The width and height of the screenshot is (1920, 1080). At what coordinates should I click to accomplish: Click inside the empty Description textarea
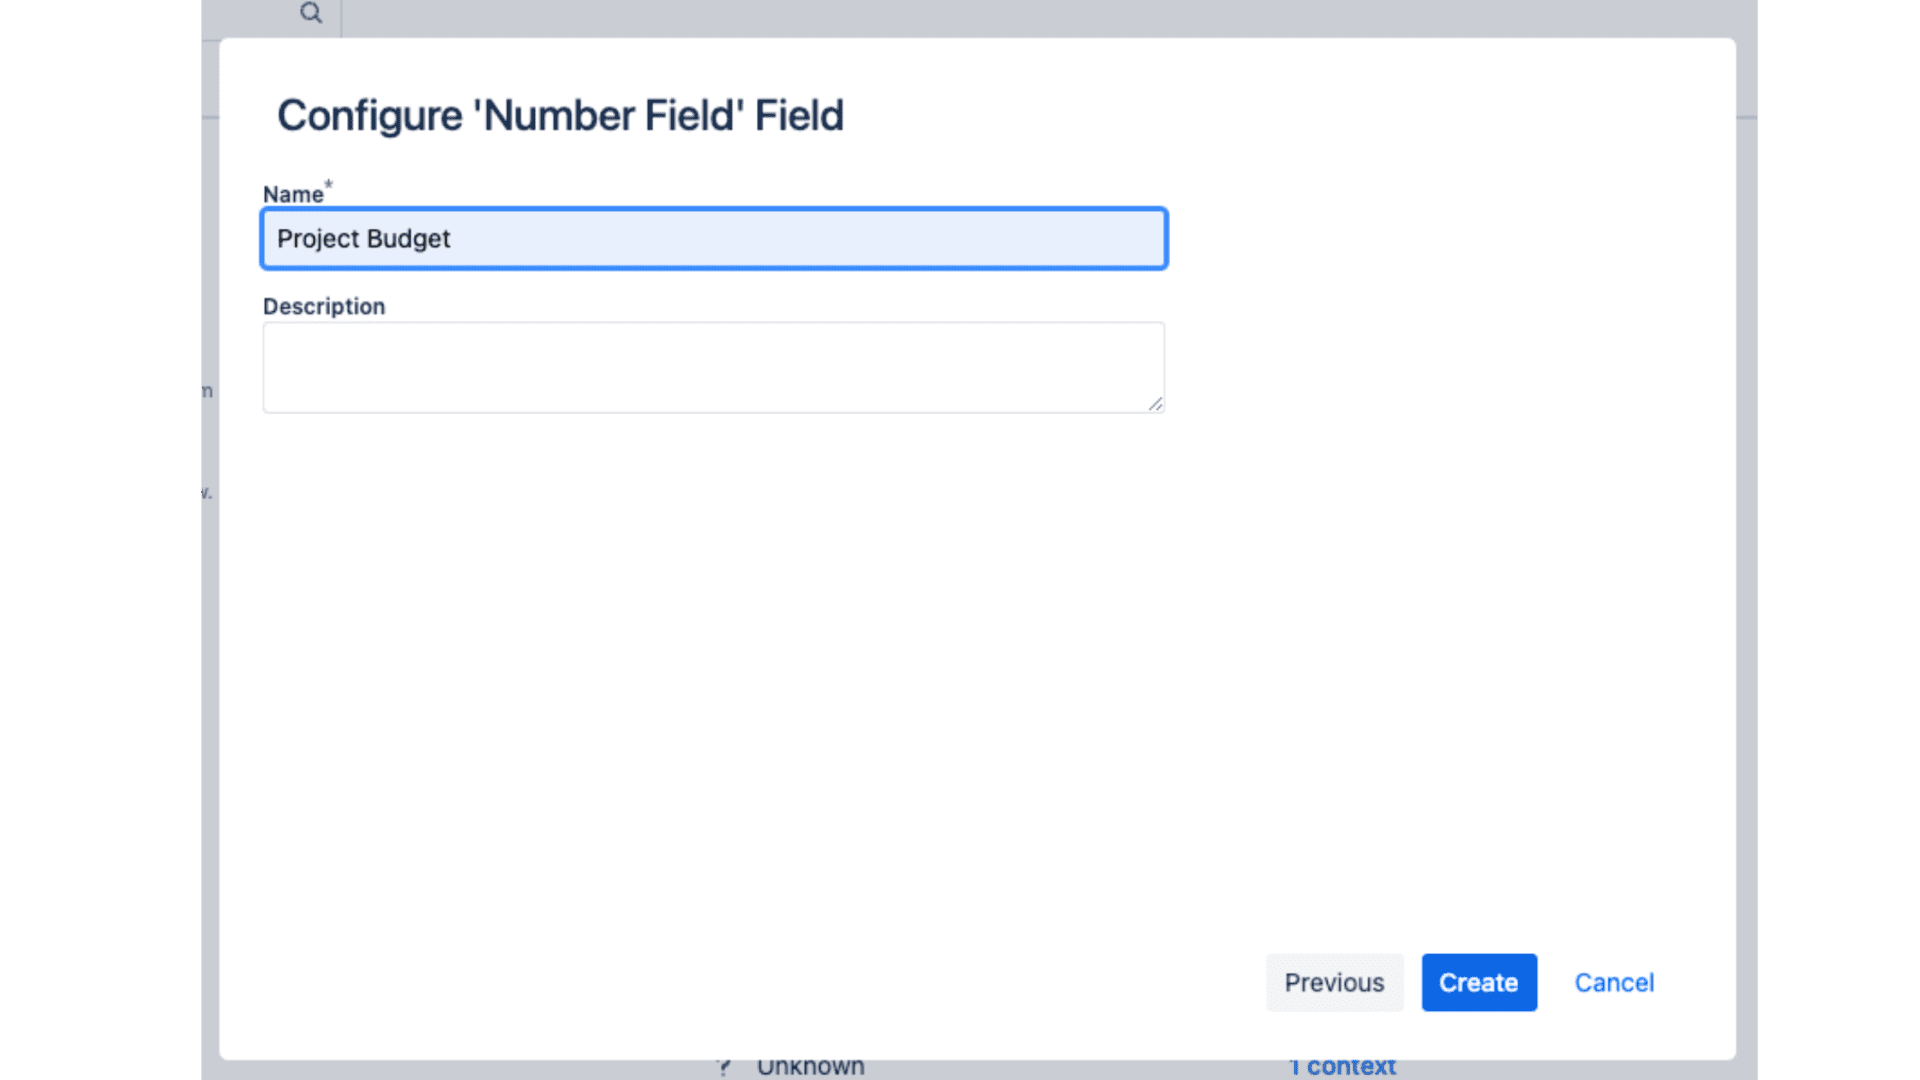(x=713, y=367)
